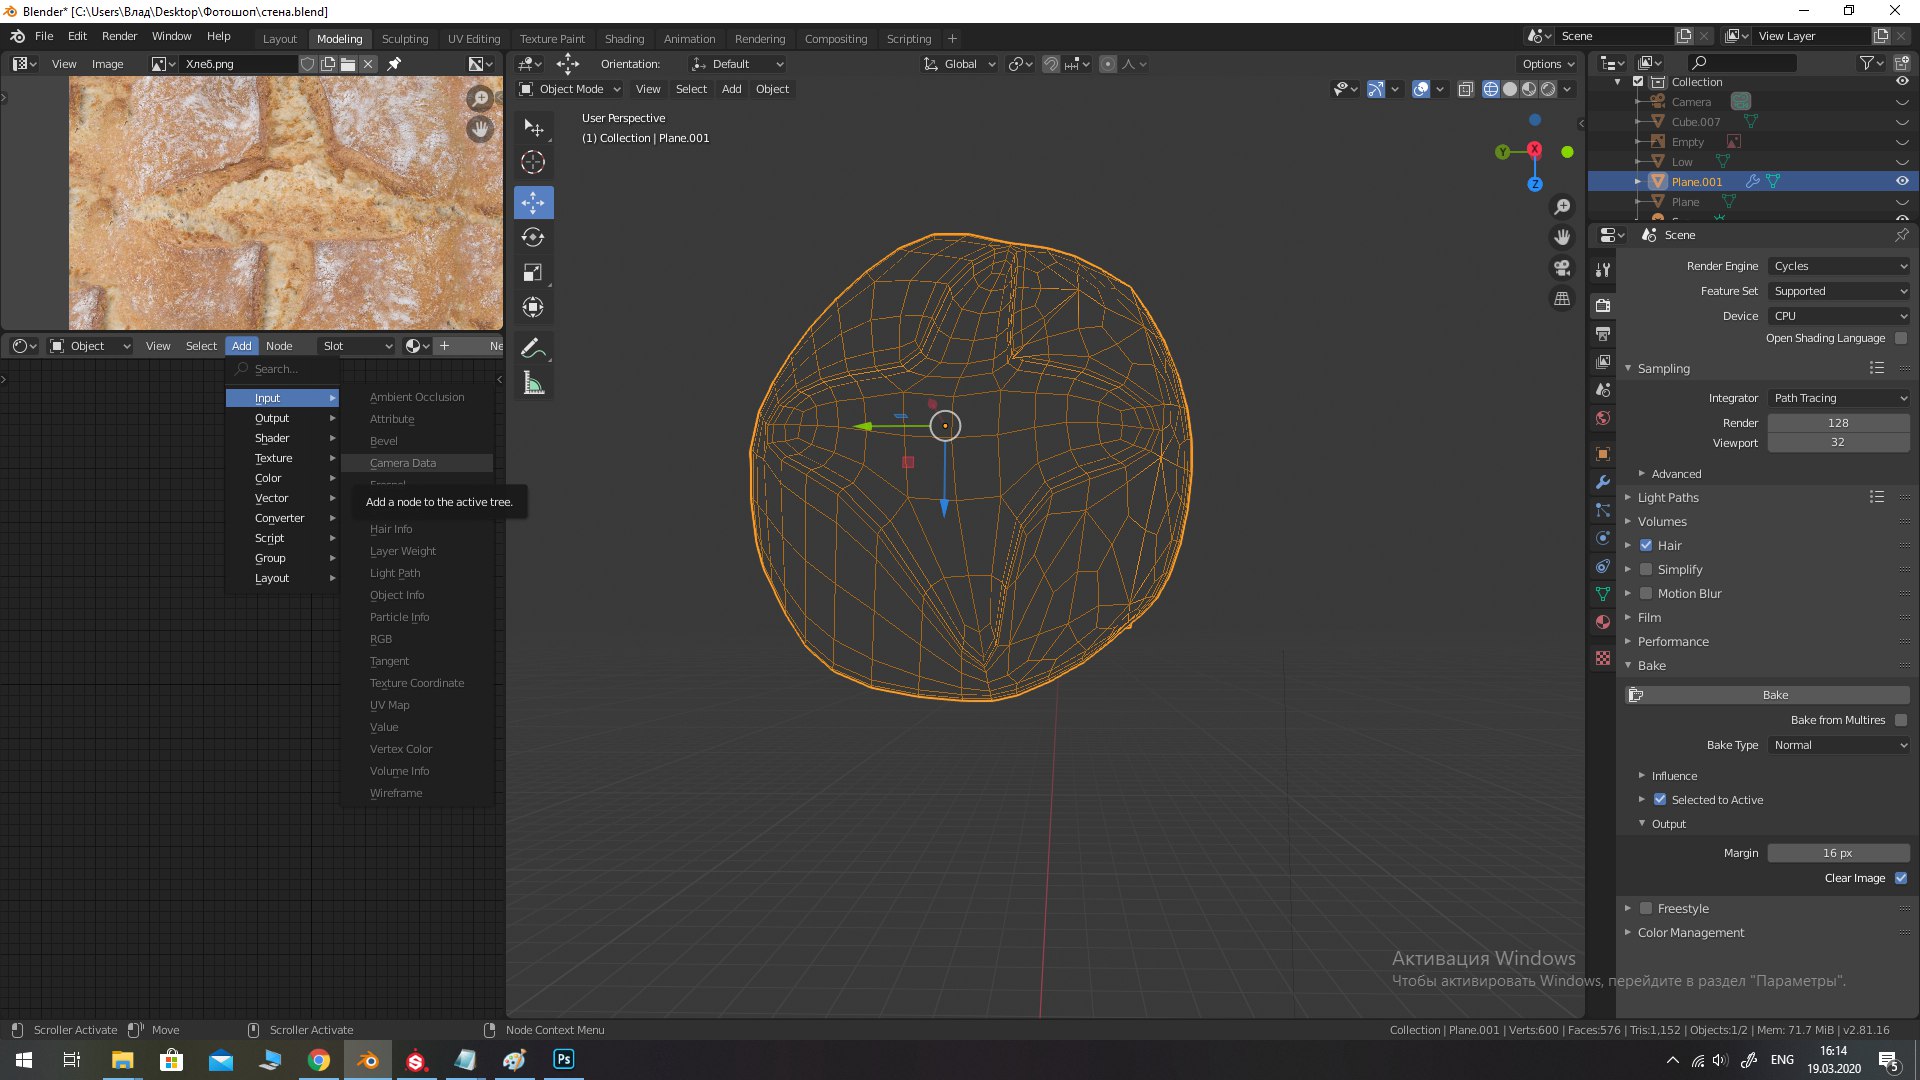Open the Material properties tab sphere icon
This screenshot has height=1080, width=1920.
coord(1603,622)
